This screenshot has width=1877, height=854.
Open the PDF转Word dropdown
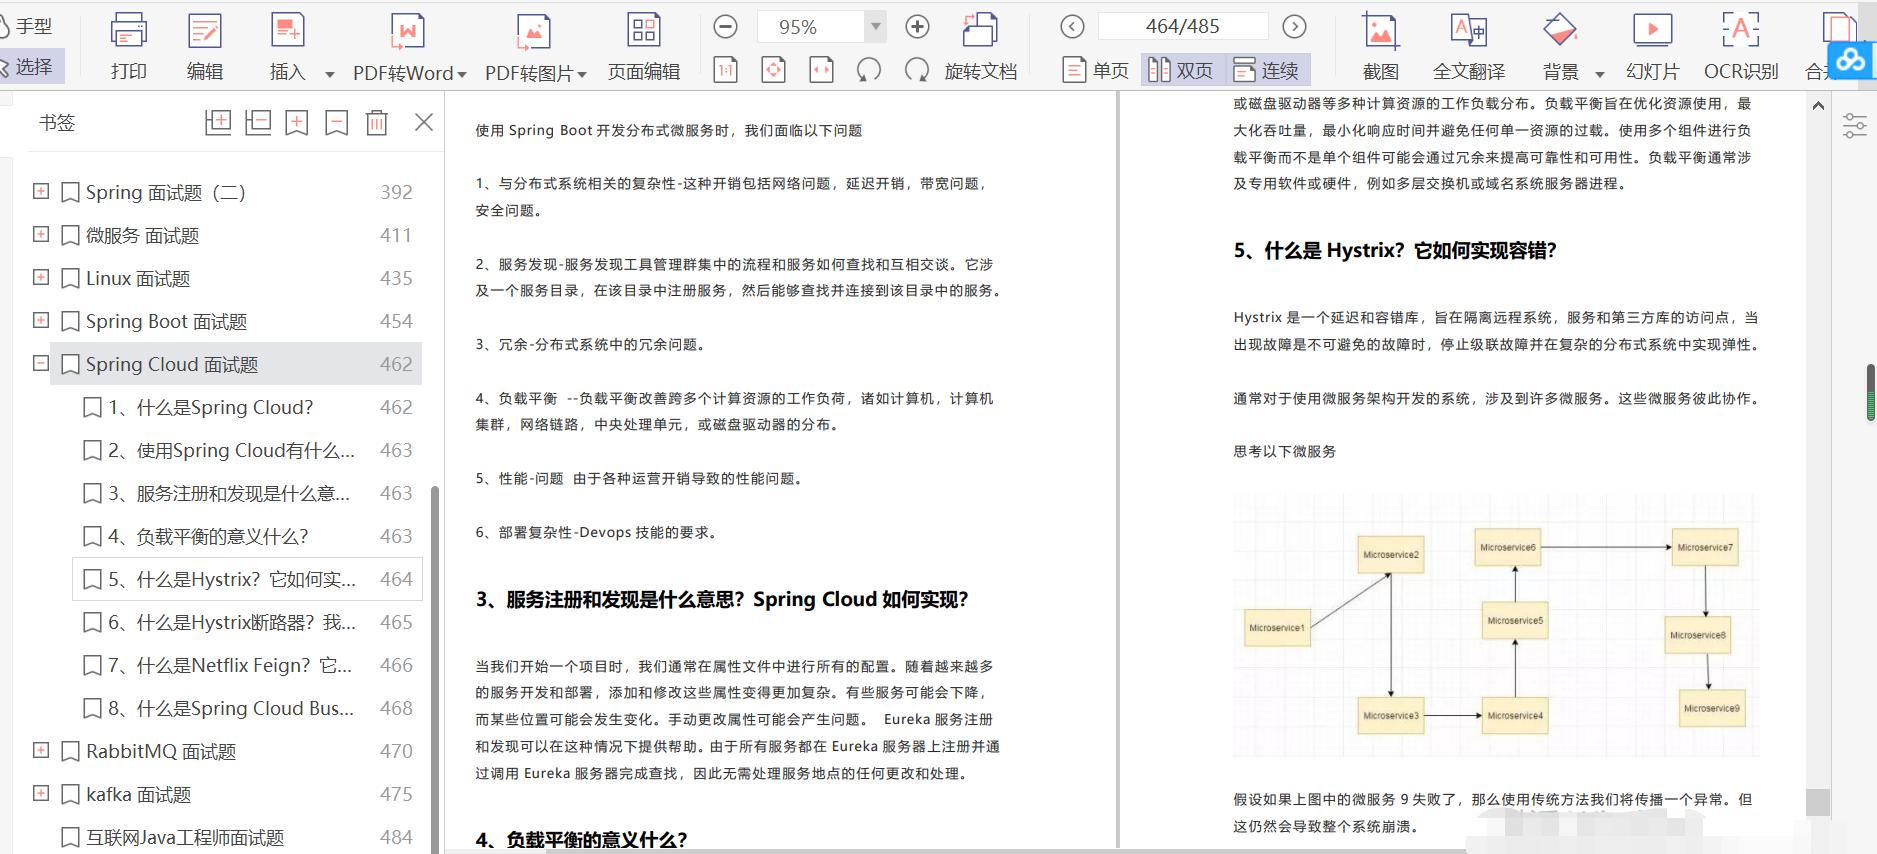click(x=462, y=74)
